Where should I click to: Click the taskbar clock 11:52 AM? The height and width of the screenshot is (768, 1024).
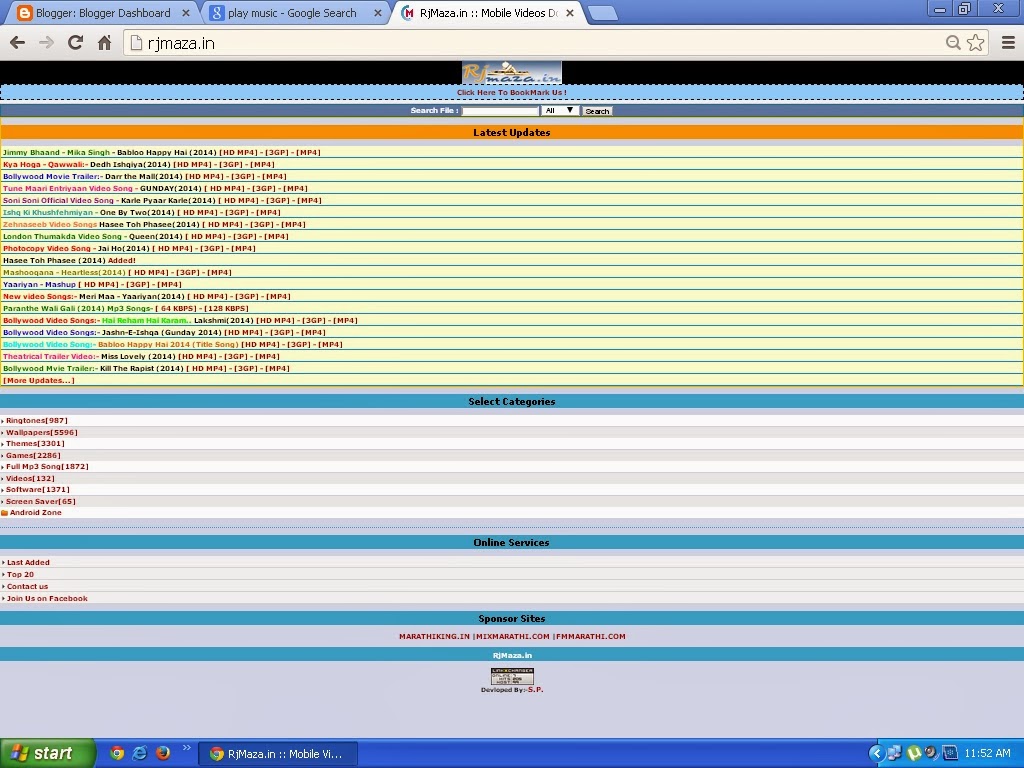[x=987, y=753]
